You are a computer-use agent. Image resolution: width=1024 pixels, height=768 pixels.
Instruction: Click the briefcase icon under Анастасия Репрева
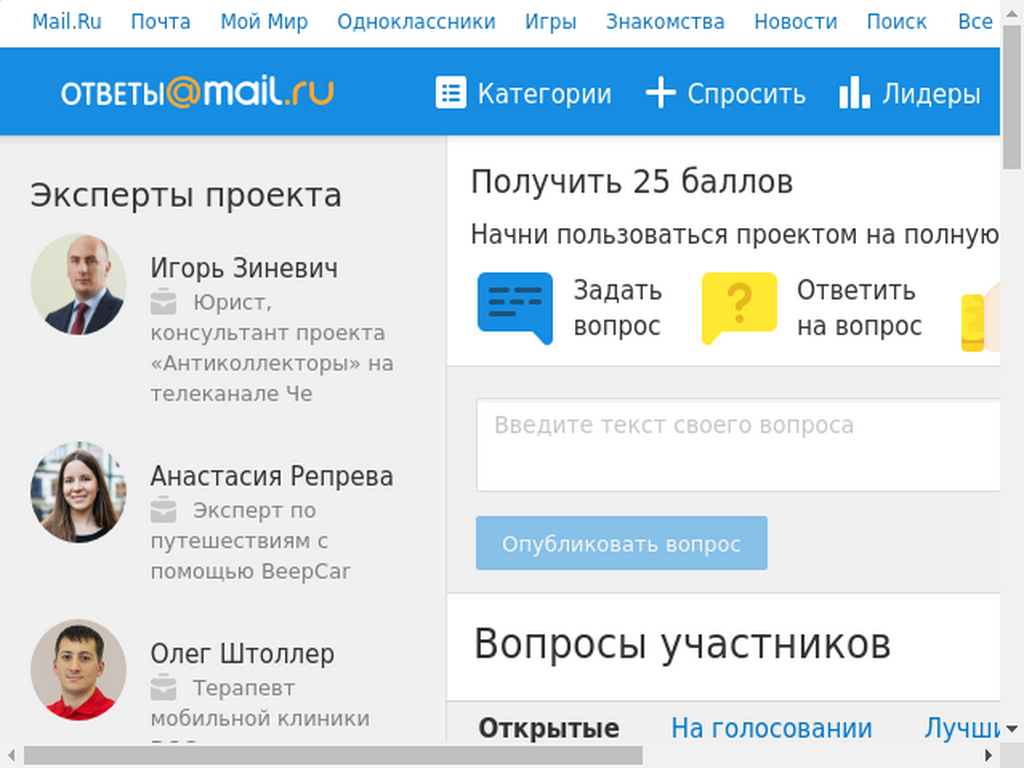coord(163,509)
